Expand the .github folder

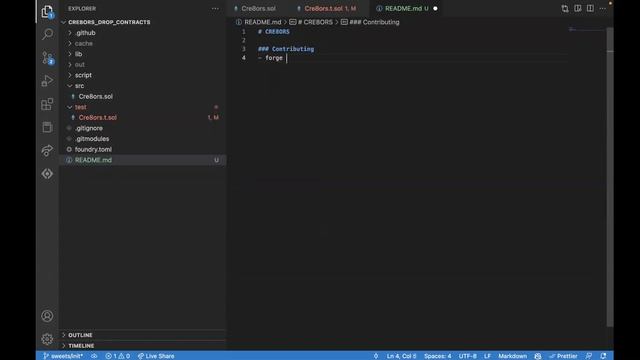(x=85, y=33)
